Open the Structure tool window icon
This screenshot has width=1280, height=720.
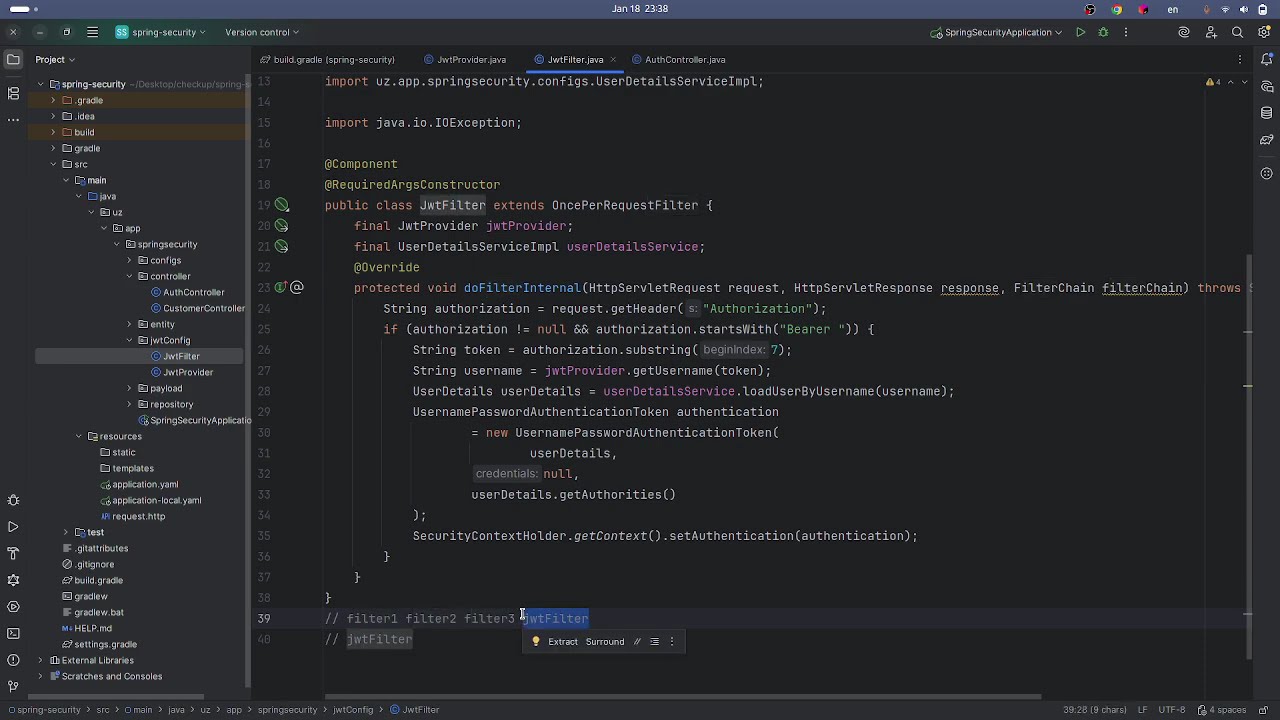click(13, 93)
